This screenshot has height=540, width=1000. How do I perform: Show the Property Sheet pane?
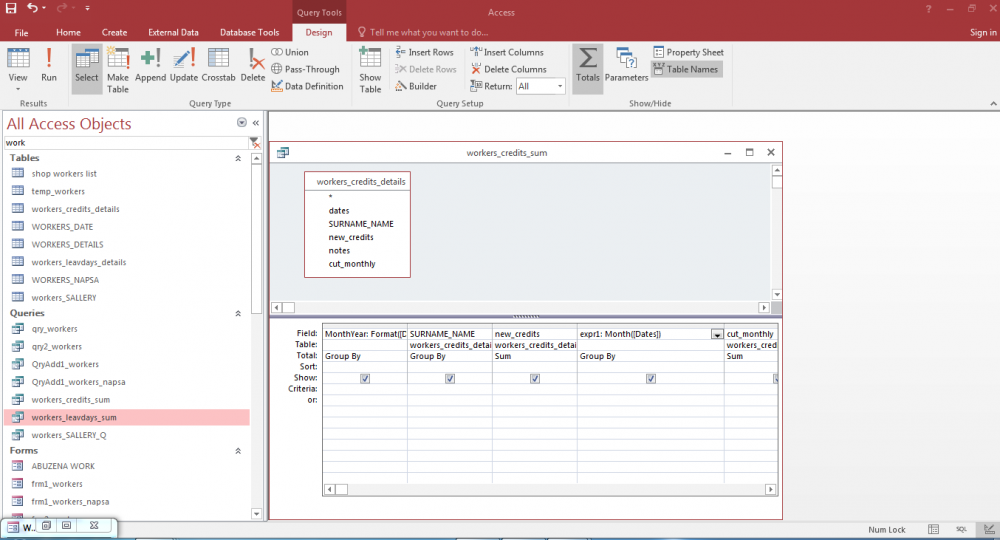coord(688,52)
